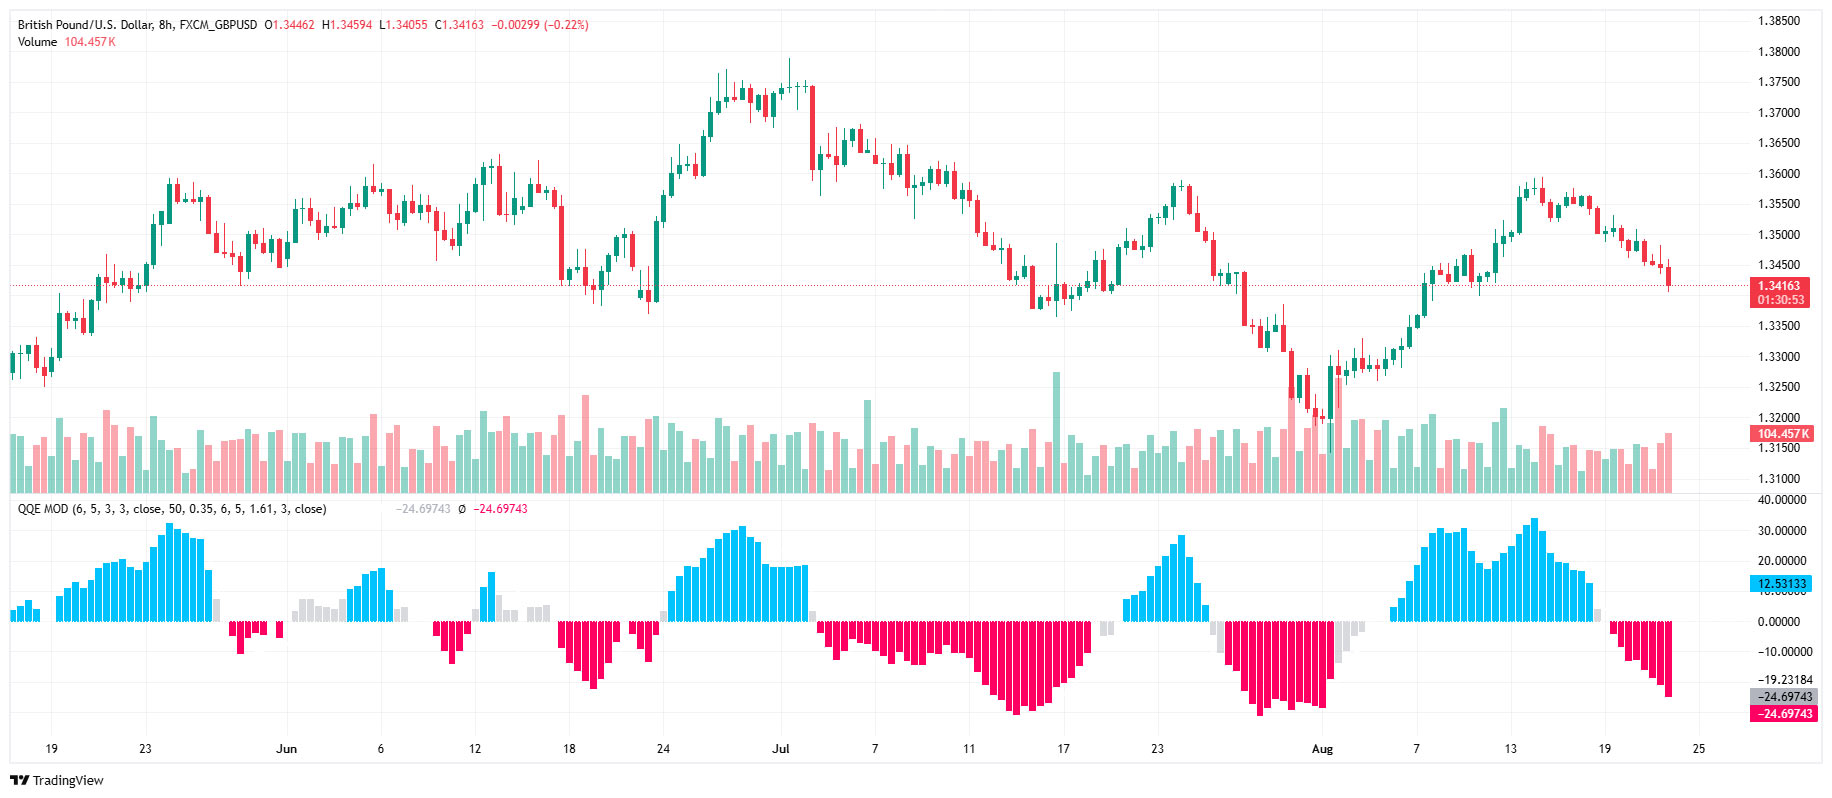Click the -0.22% change value in header
The width and height of the screenshot is (1832, 798).
click(x=566, y=25)
